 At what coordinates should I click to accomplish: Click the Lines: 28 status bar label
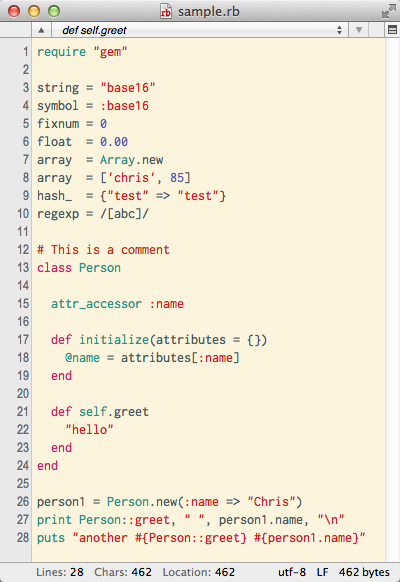60,572
